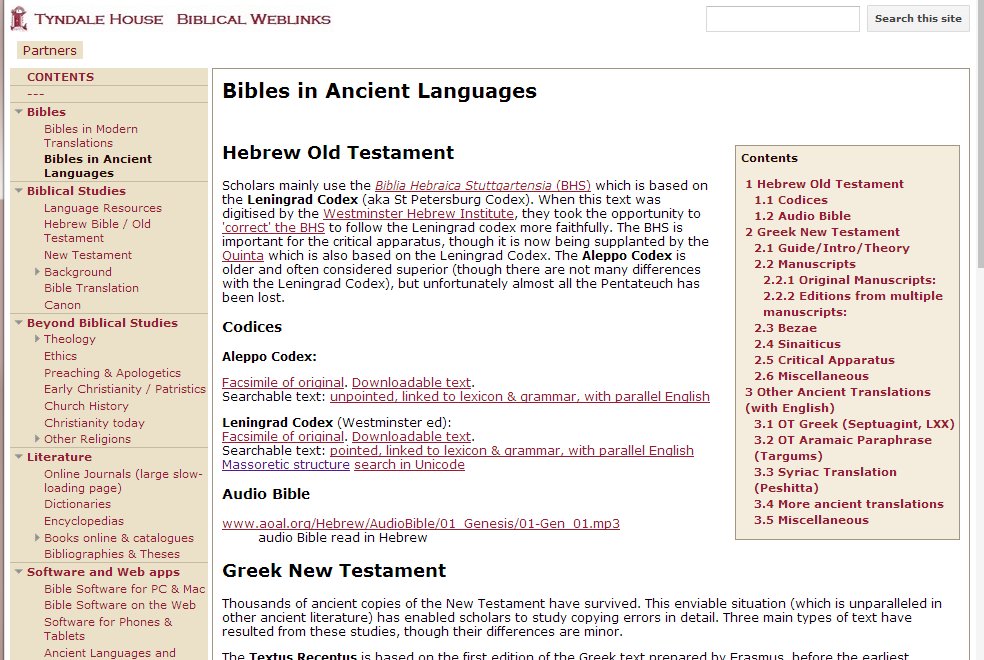Jump to 3.5 Miscellaneous in Contents
This screenshot has height=660, width=984.
811,520
